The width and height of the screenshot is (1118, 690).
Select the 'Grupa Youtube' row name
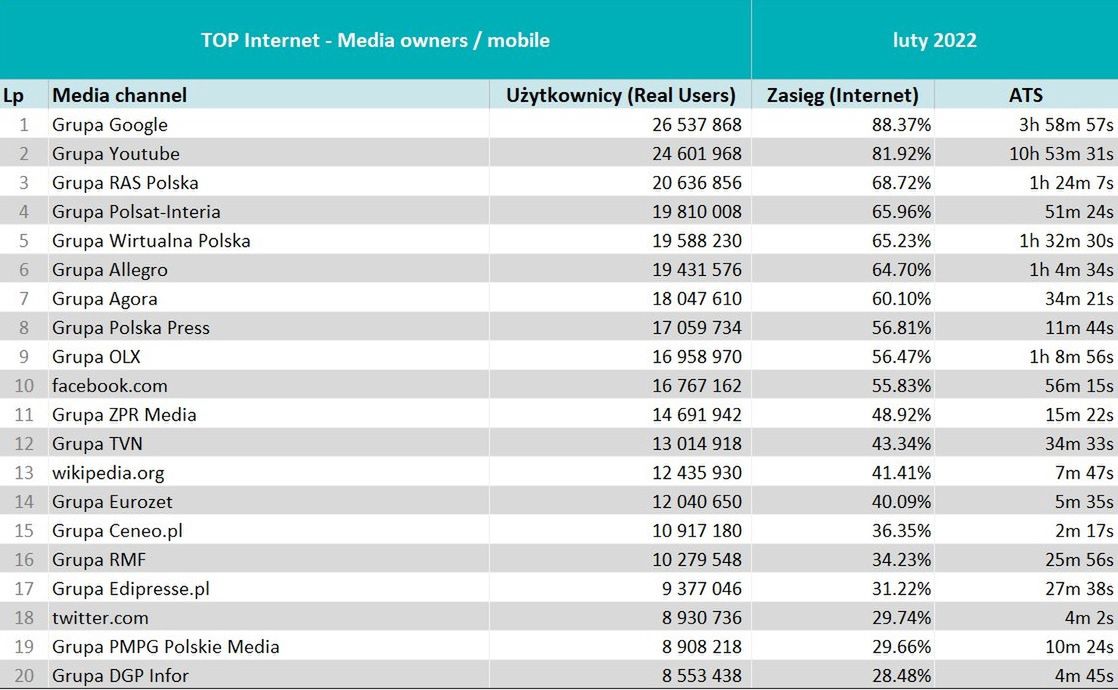pyautogui.click(x=116, y=154)
